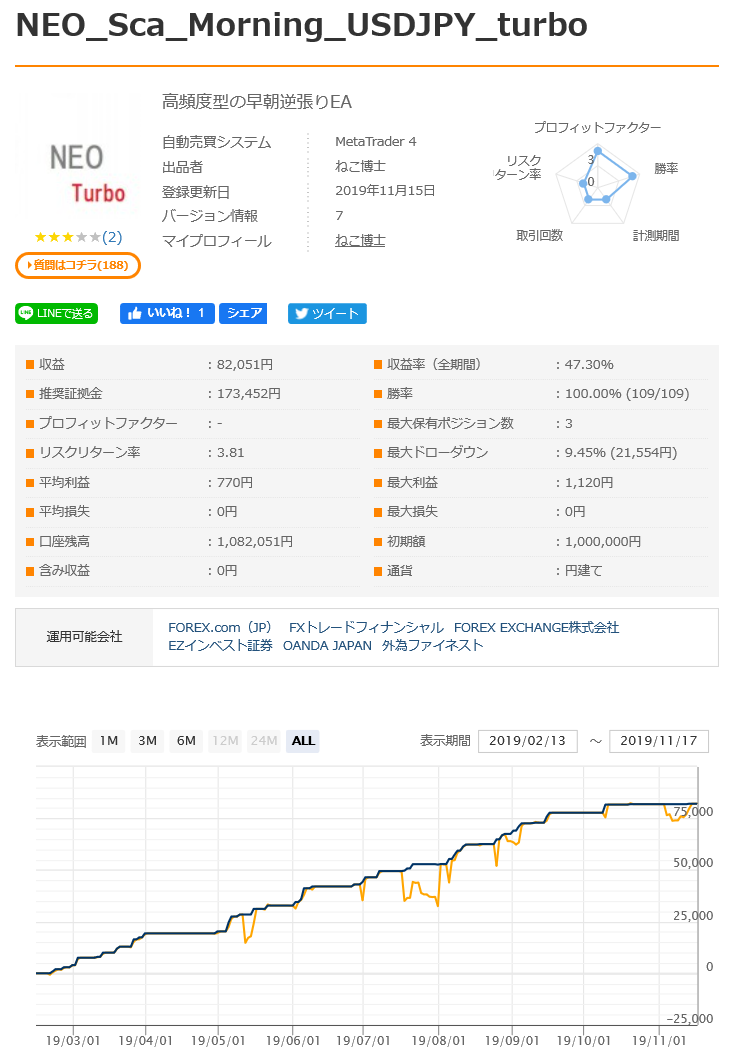Click the 最大保有ポジション数 label

coord(450,423)
